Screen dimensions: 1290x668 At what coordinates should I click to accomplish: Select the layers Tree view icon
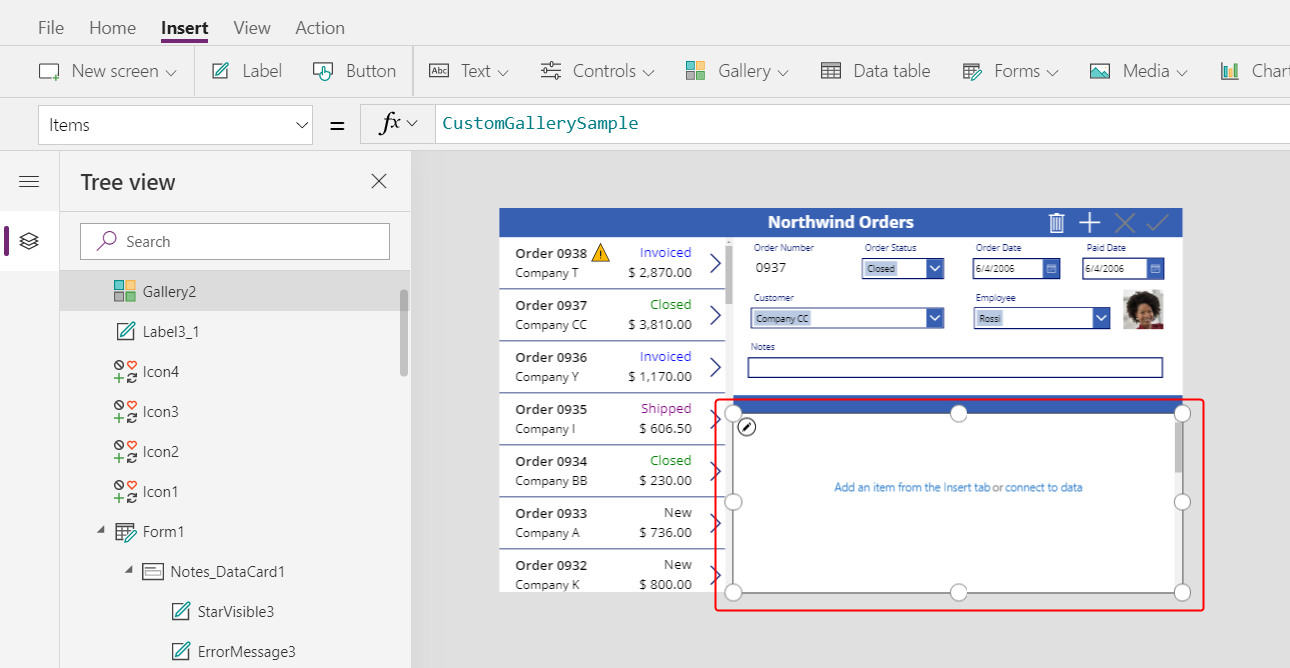click(29, 241)
